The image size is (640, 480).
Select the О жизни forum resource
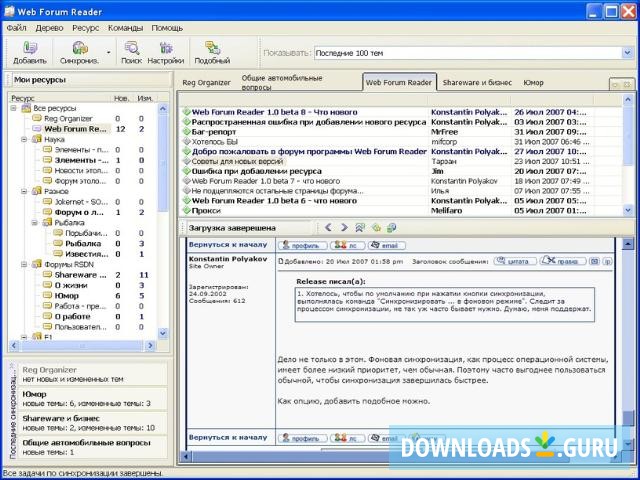coord(71,285)
